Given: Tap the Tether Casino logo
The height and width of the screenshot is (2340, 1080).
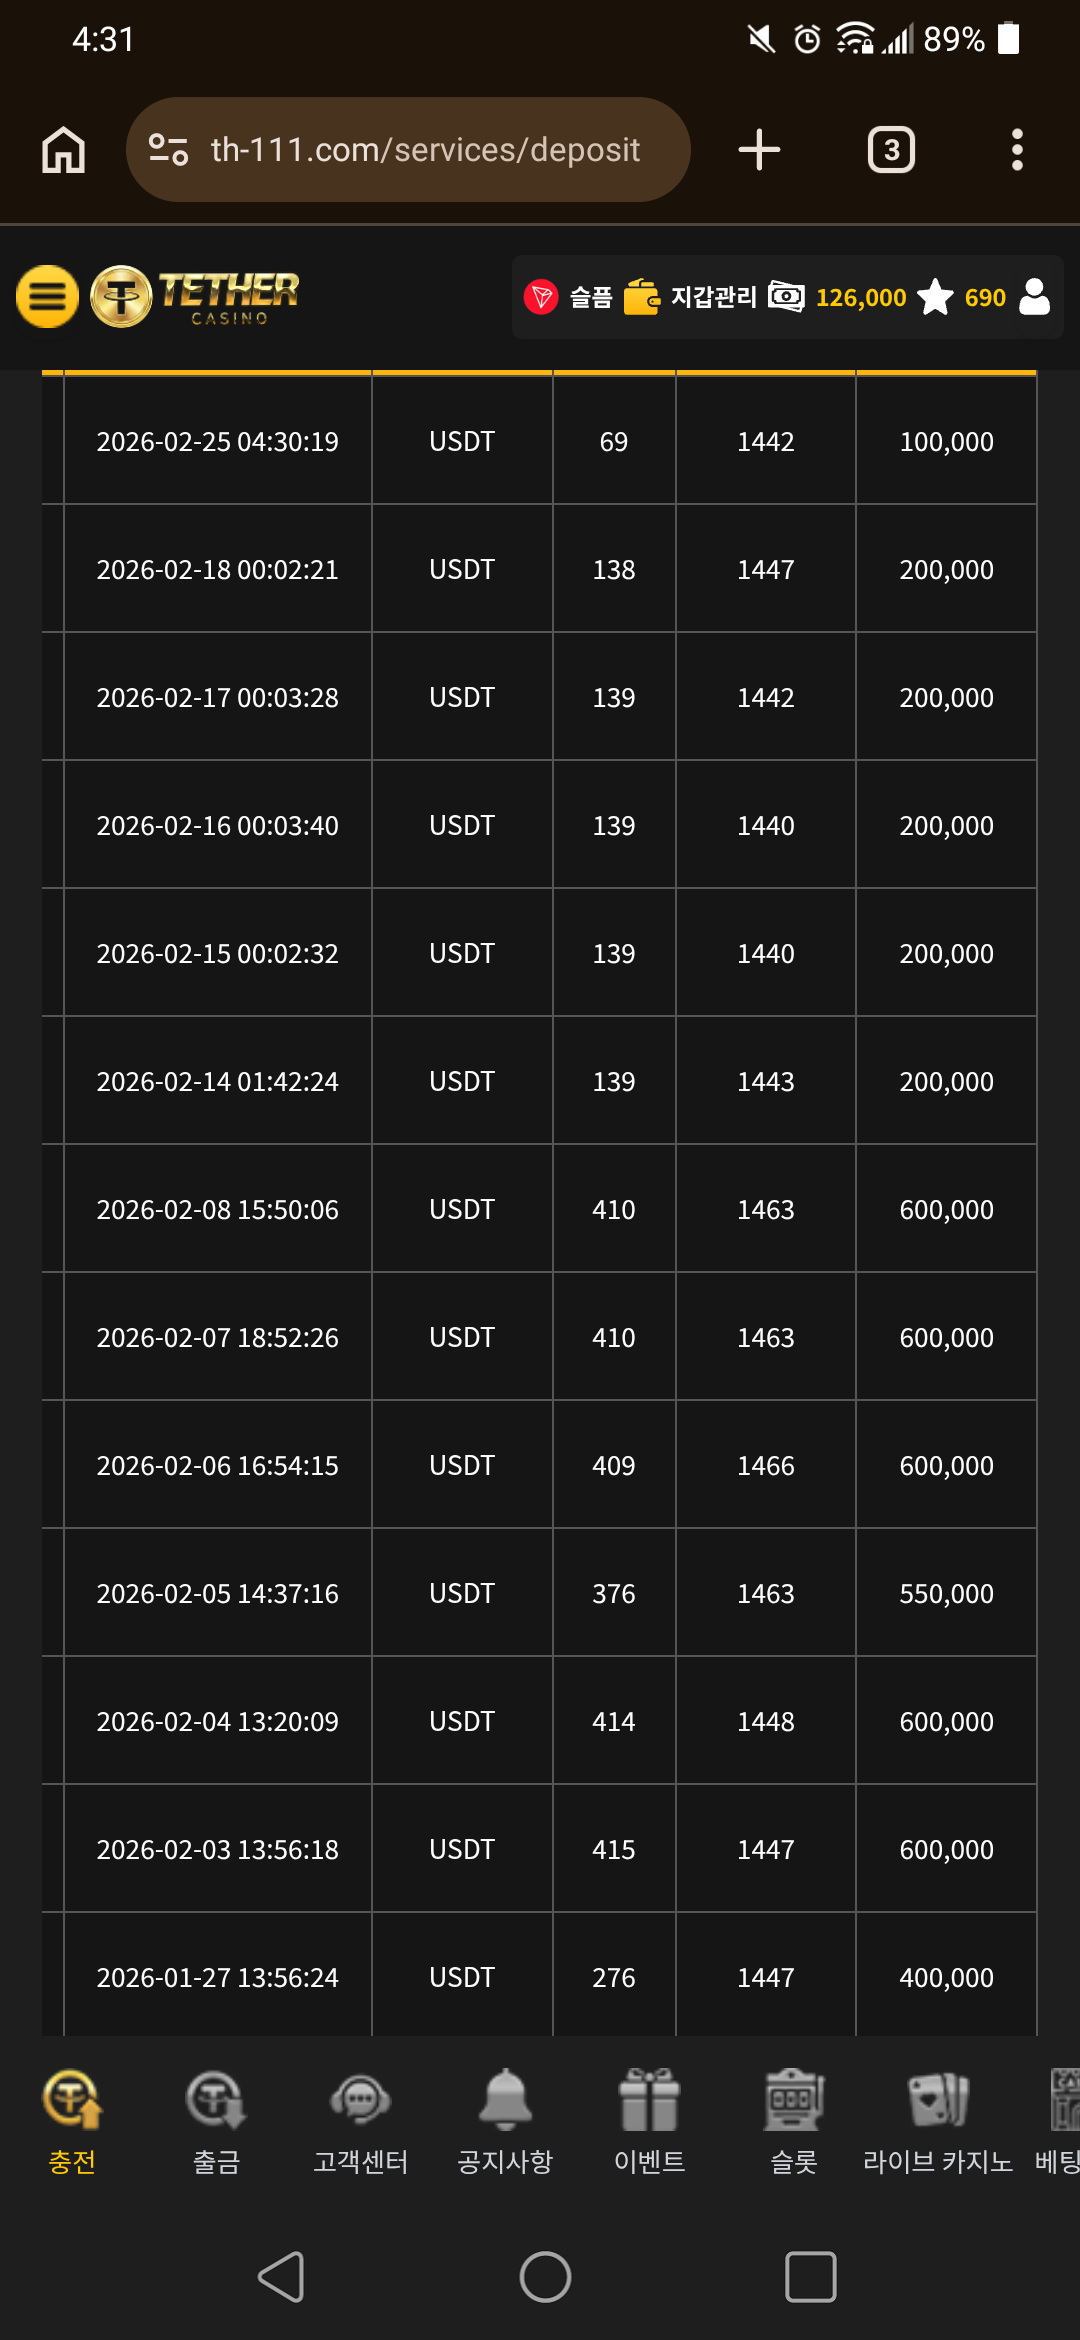Looking at the screenshot, I should click(196, 297).
